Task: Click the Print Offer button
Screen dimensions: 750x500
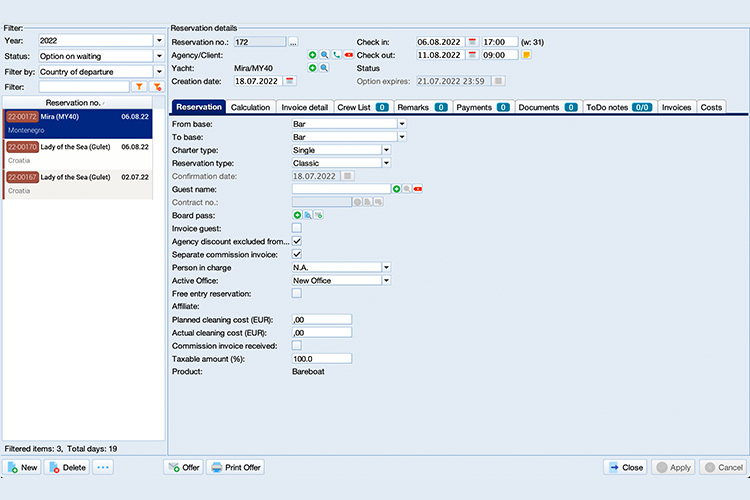Action: (236, 467)
